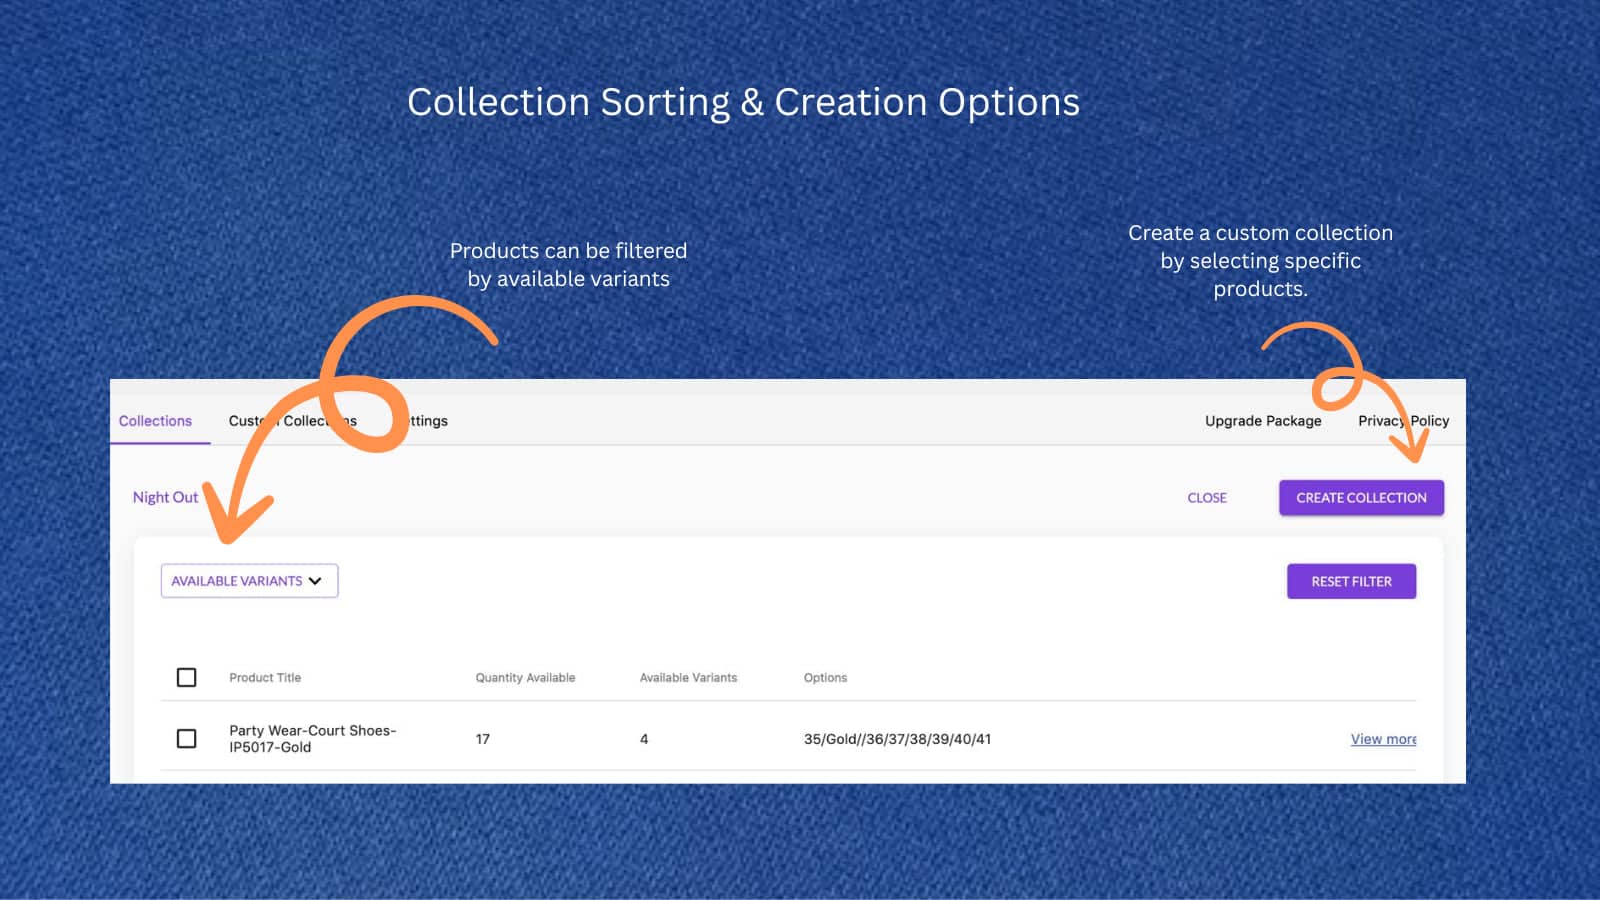Click the Options column header

826,677
